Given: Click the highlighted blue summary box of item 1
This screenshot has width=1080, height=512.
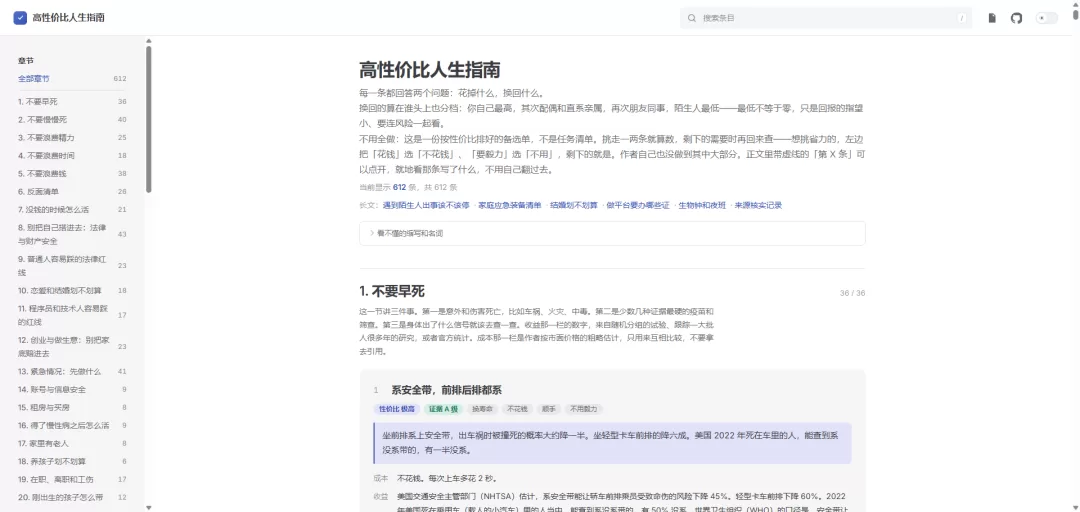Looking at the screenshot, I should (x=612, y=443).
